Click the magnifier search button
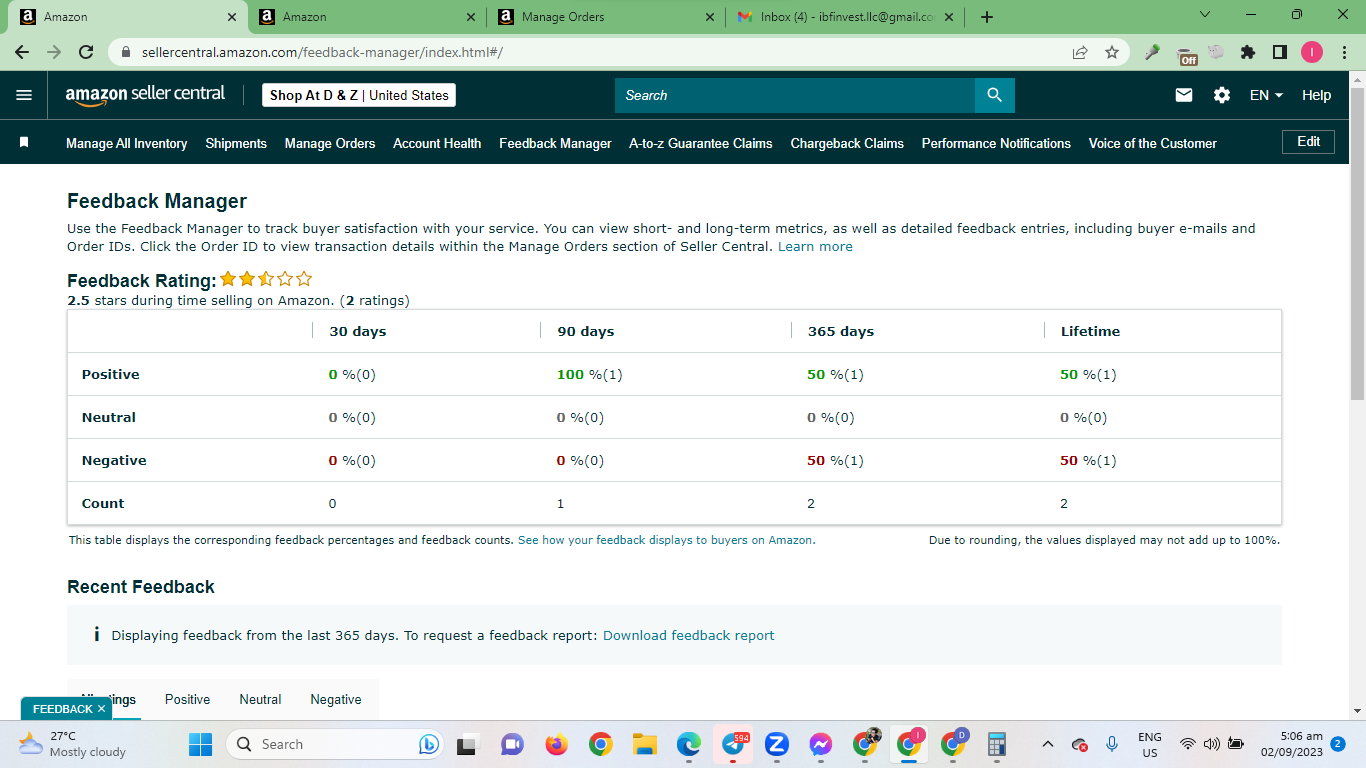 [x=994, y=95]
